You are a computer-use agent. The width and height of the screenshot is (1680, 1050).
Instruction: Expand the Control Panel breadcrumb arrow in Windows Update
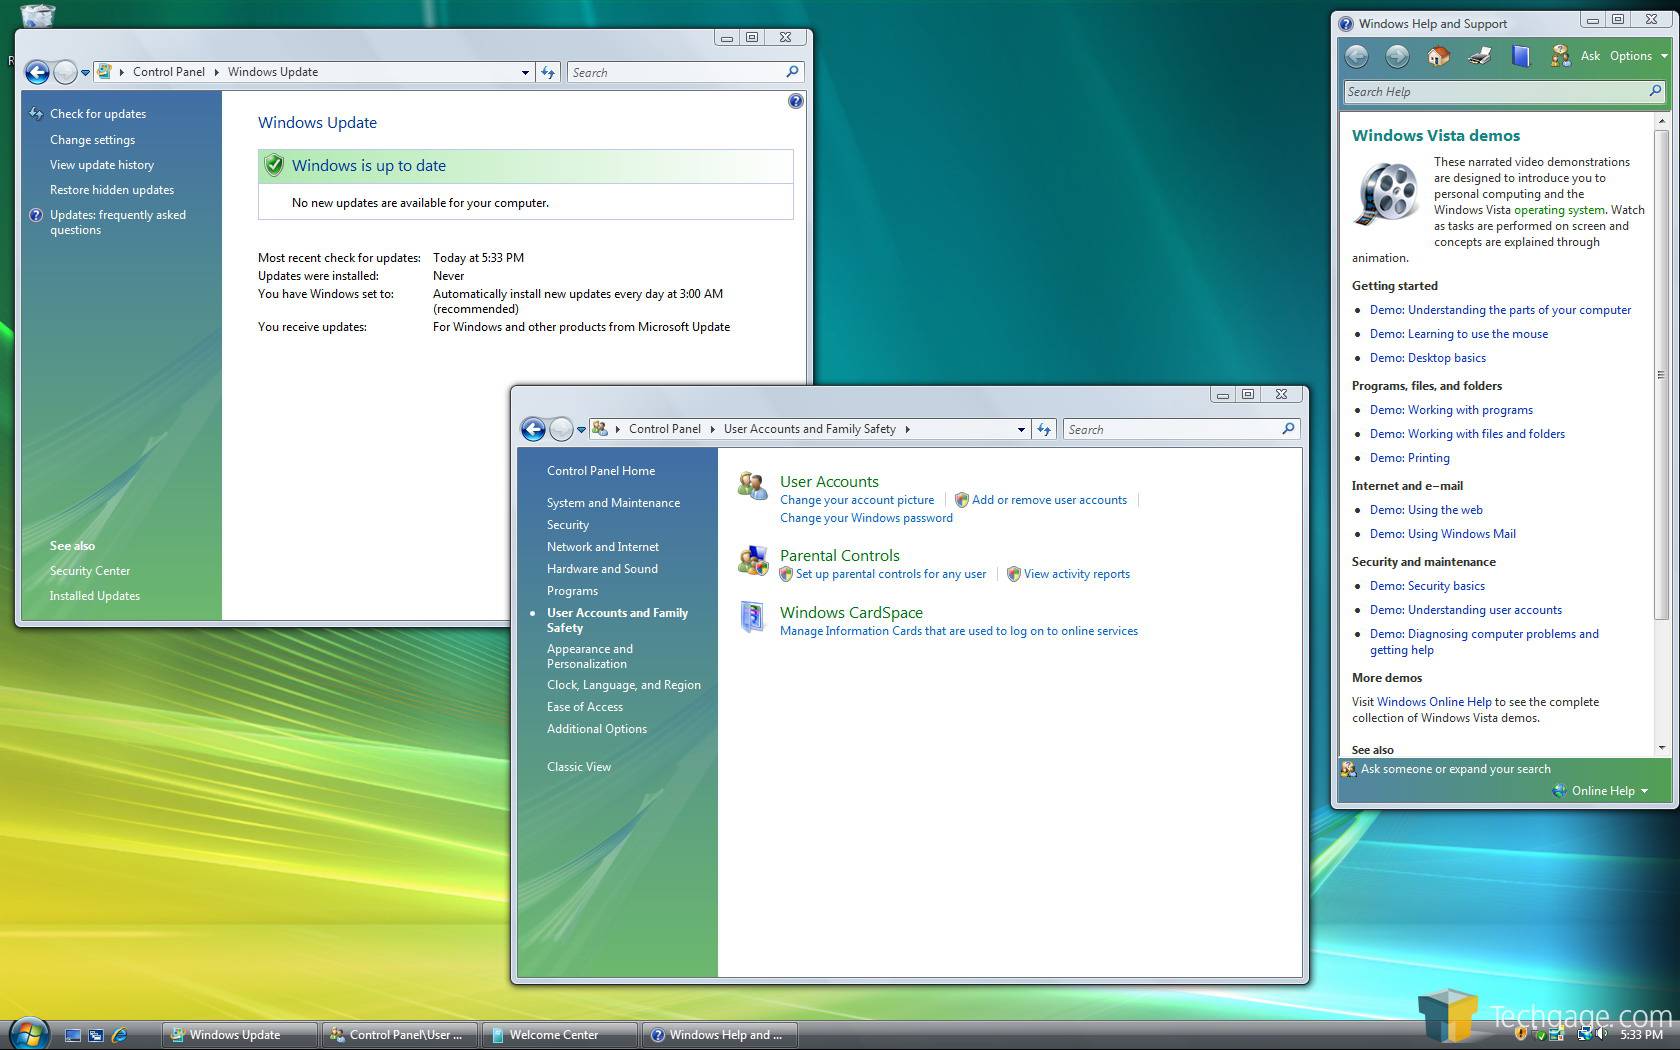(x=216, y=72)
